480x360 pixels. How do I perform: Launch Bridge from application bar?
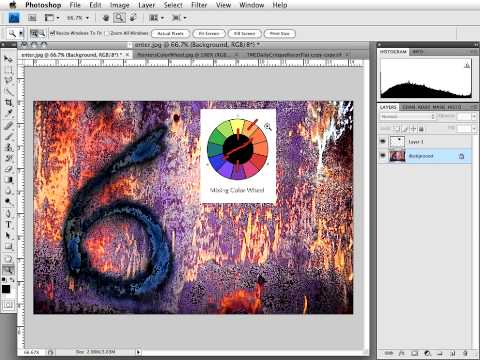pyautogui.click(x=32, y=18)
